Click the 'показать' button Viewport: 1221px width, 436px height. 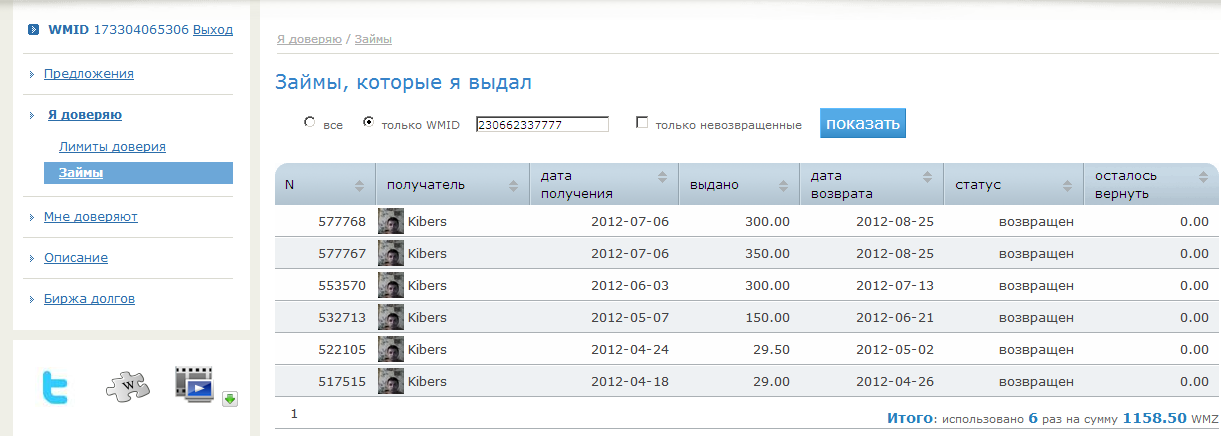(863, 123)
